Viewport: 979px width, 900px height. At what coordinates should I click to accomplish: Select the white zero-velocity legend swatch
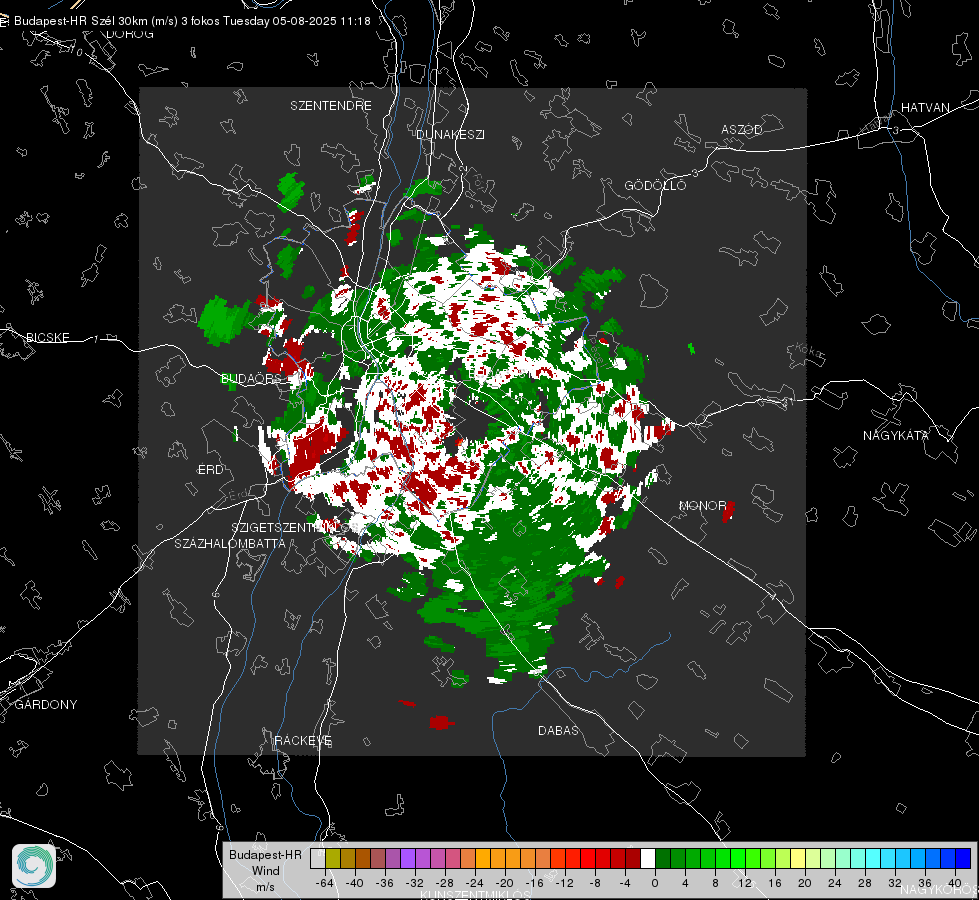[x=647, y=858]
